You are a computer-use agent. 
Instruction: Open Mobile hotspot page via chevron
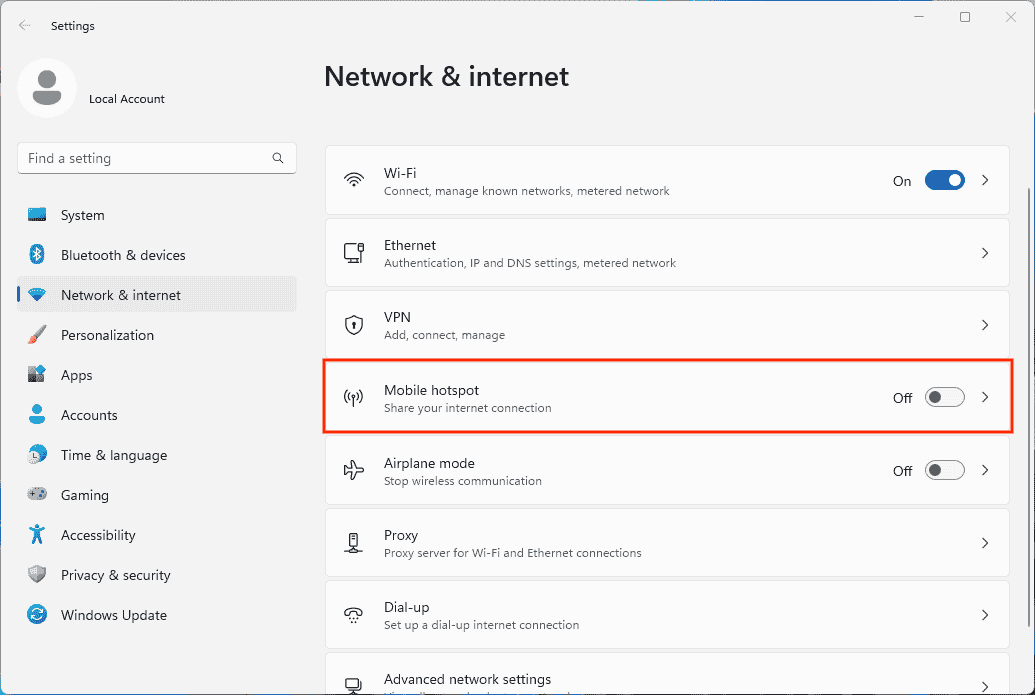point(985,397)
